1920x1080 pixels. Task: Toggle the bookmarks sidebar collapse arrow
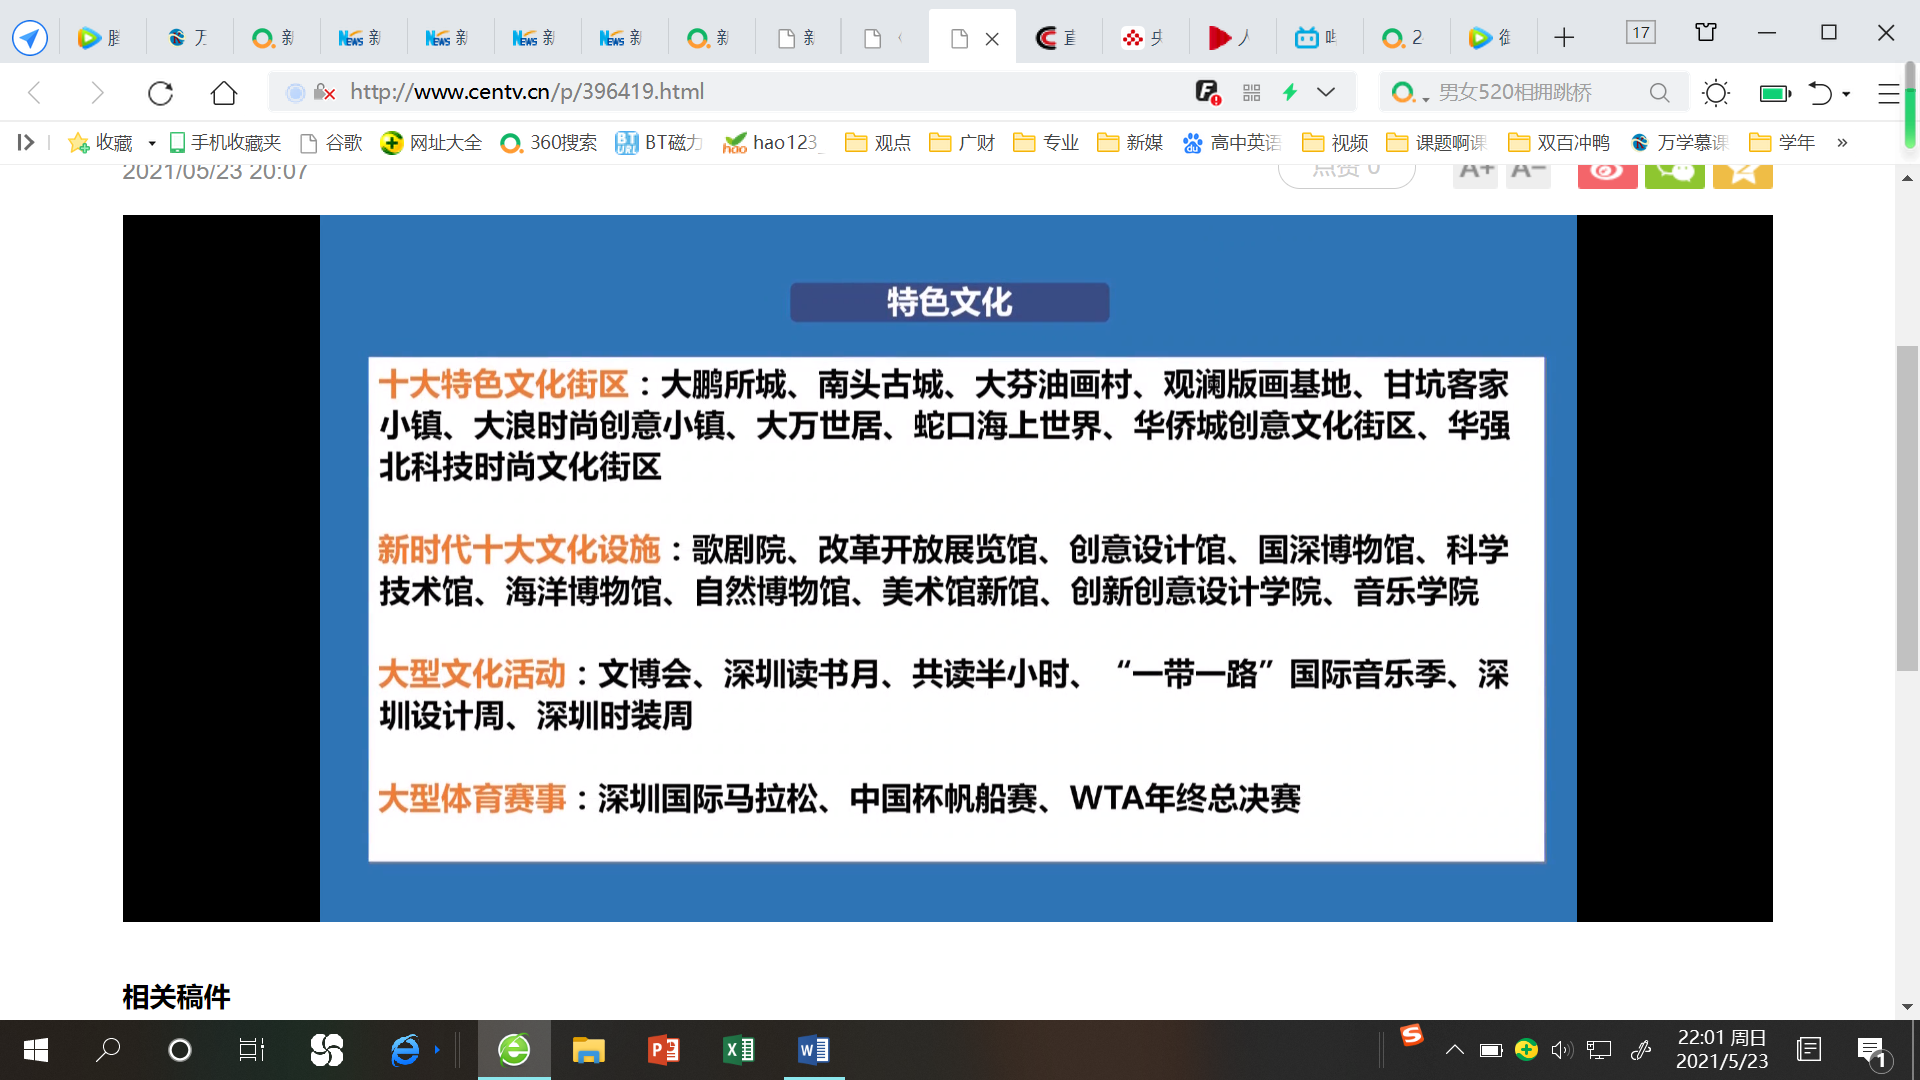[26, 143]
